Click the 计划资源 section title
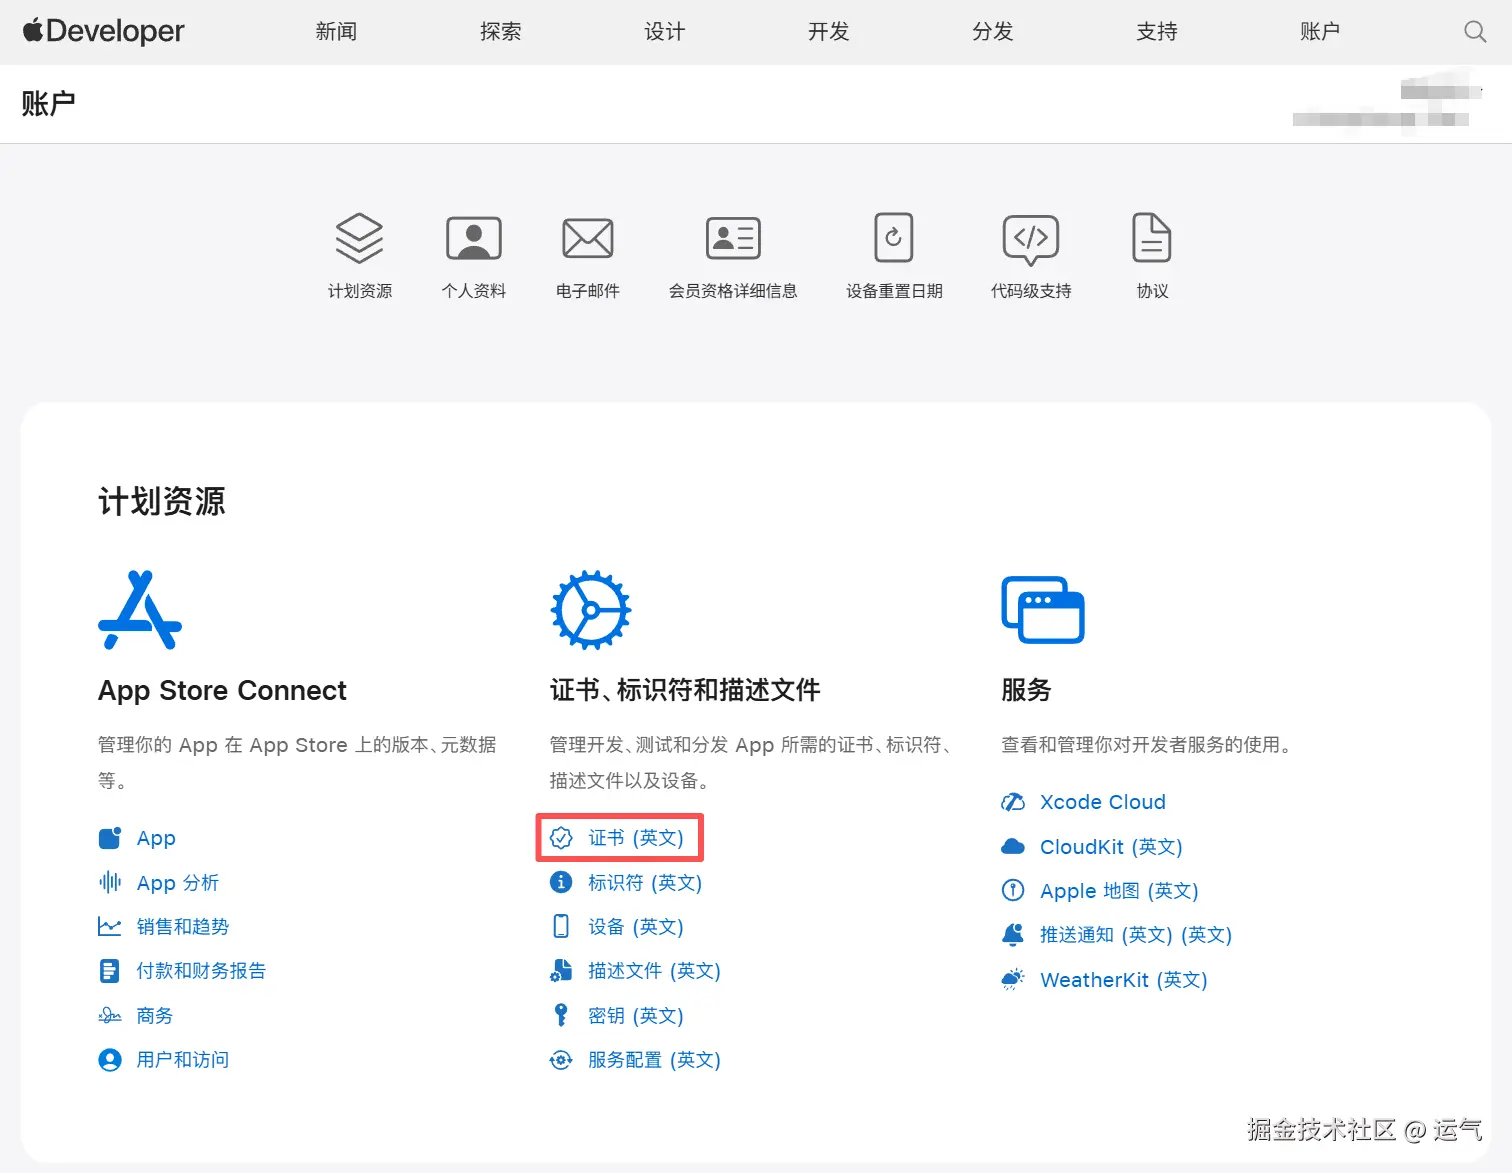Image resolution: width=1512 pixels, height=1173 pixels. [x=161, y=501]
